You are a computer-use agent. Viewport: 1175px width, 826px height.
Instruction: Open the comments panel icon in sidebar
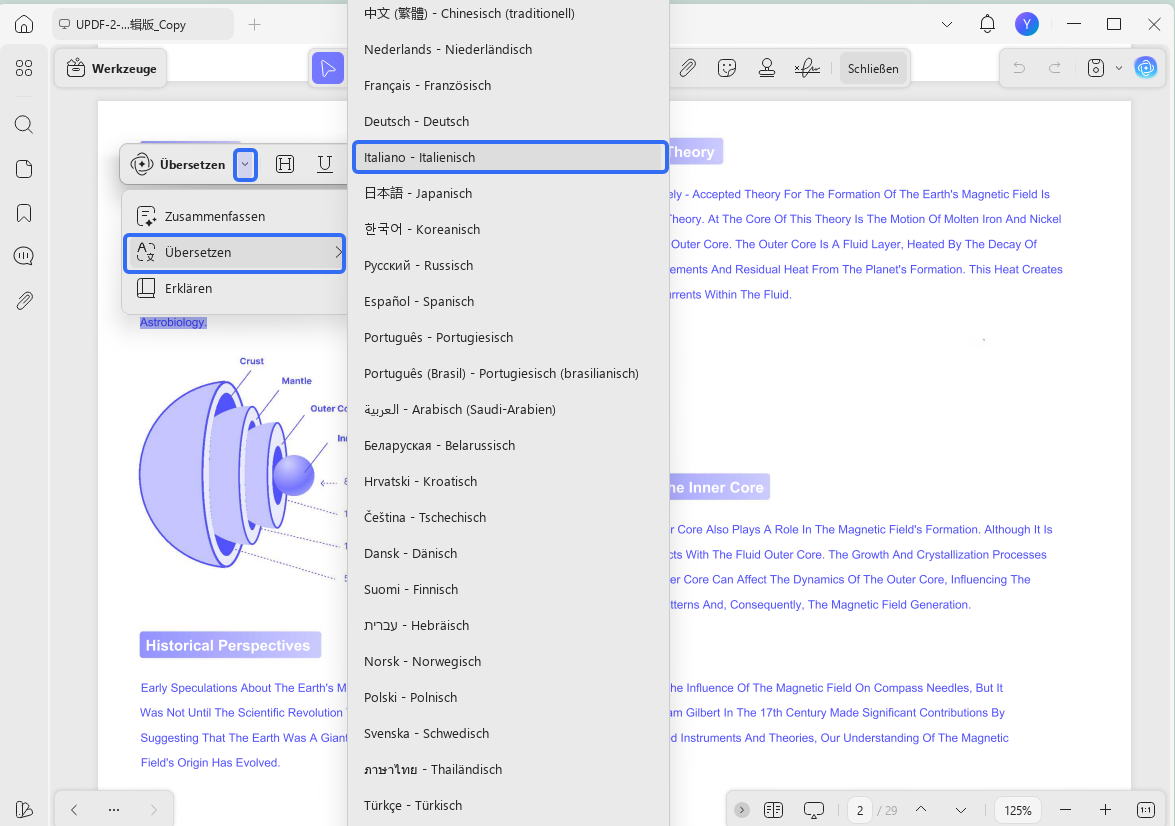tap(24, 256)
